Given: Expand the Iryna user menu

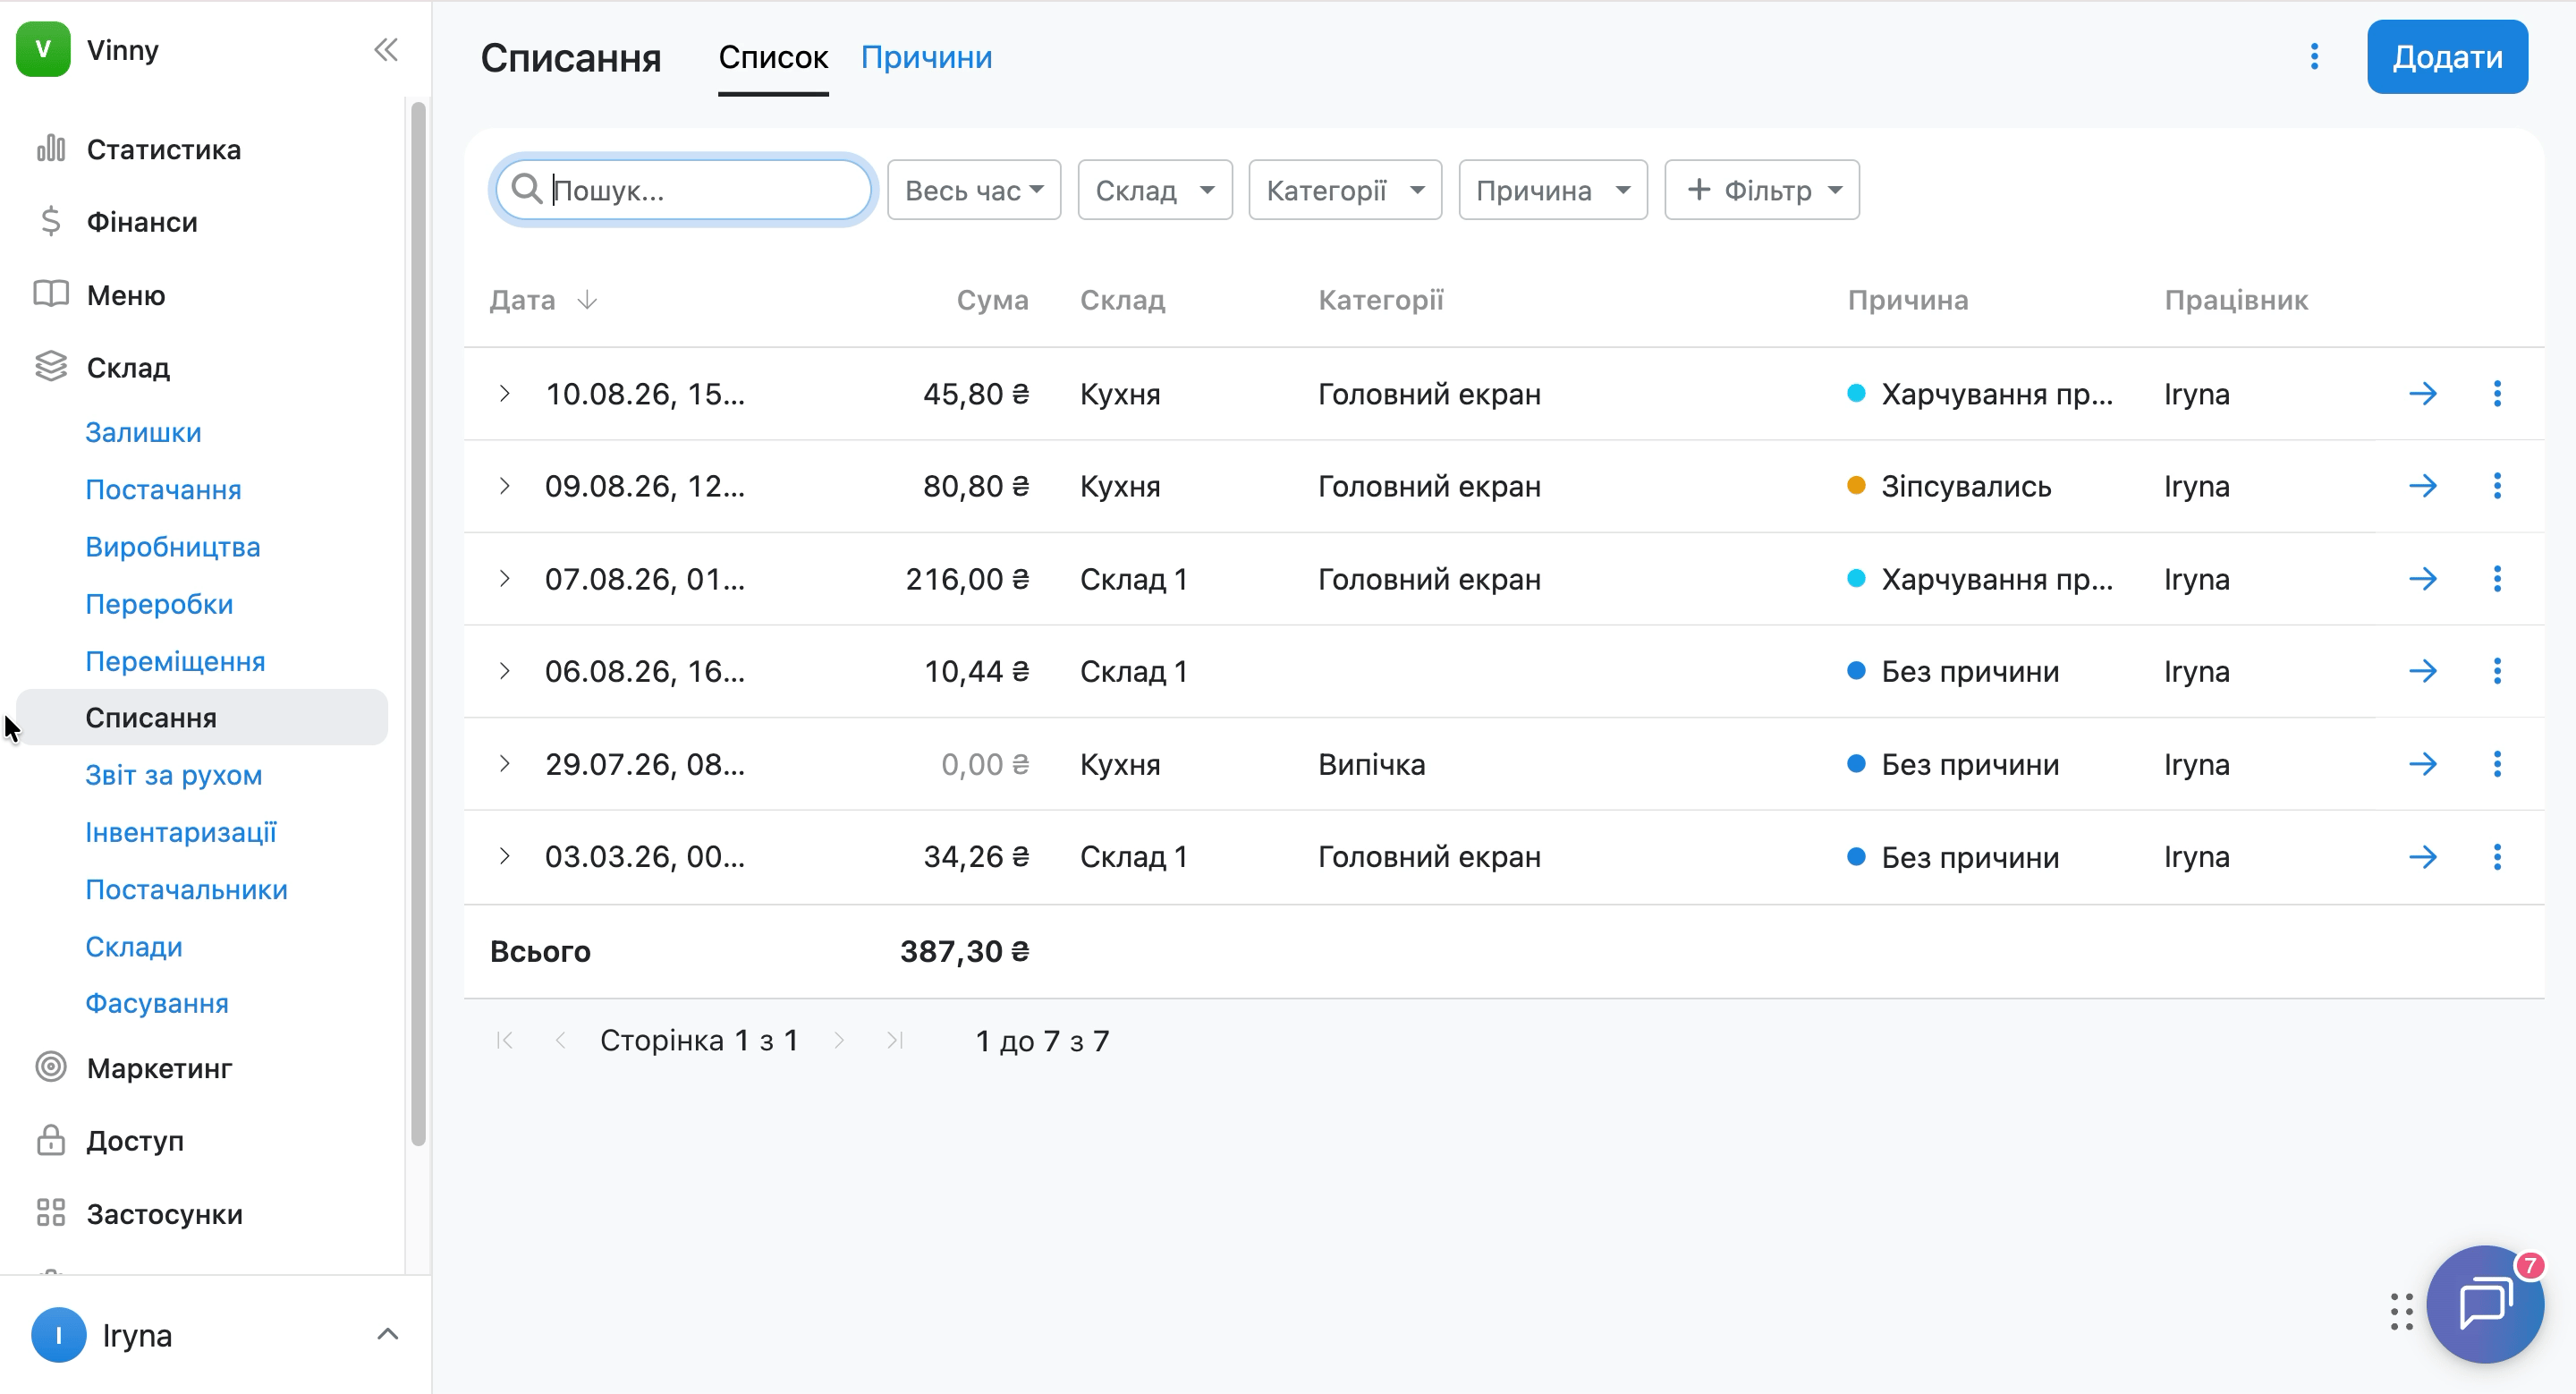Looking at the screenshot, I should point(215,1335).
